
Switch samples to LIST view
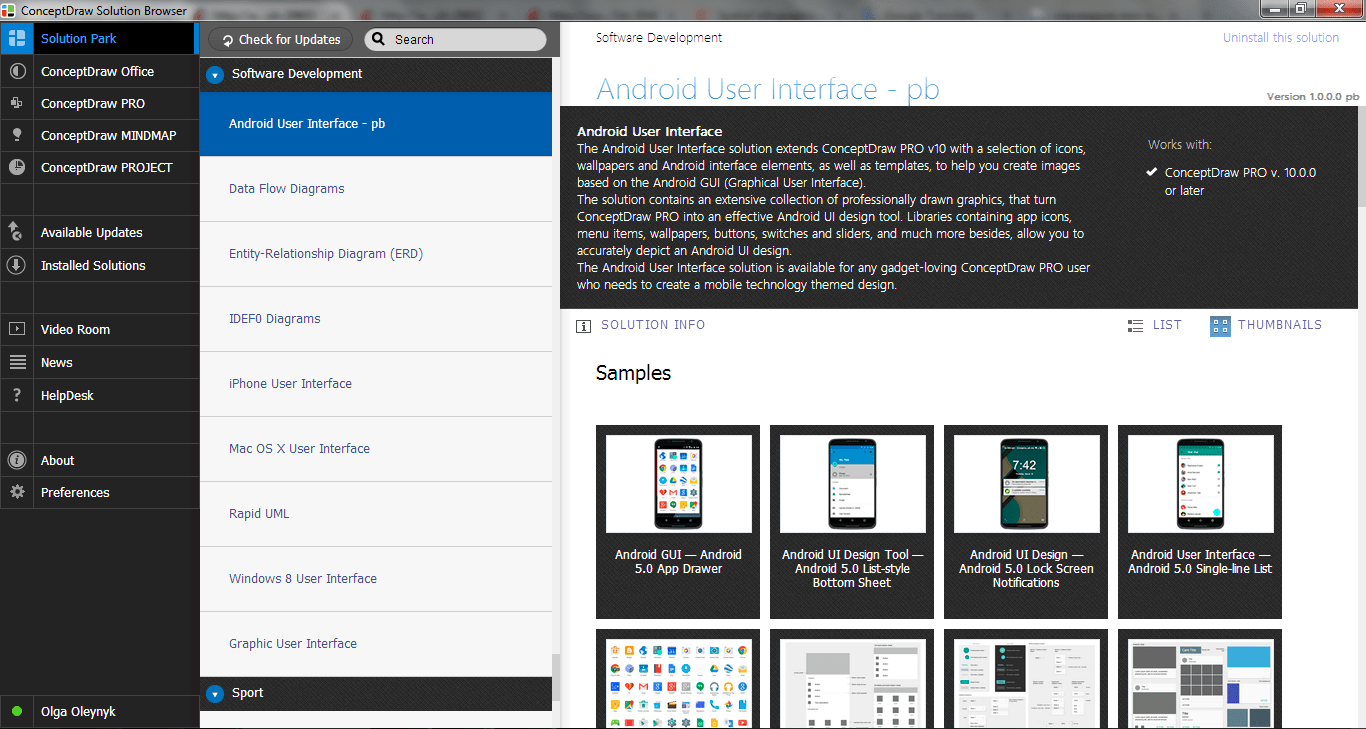tap(1155, 325)
